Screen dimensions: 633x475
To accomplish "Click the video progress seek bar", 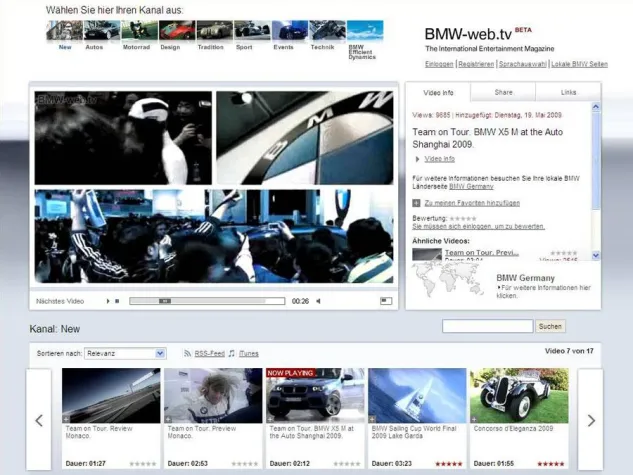I will [207, 301].
